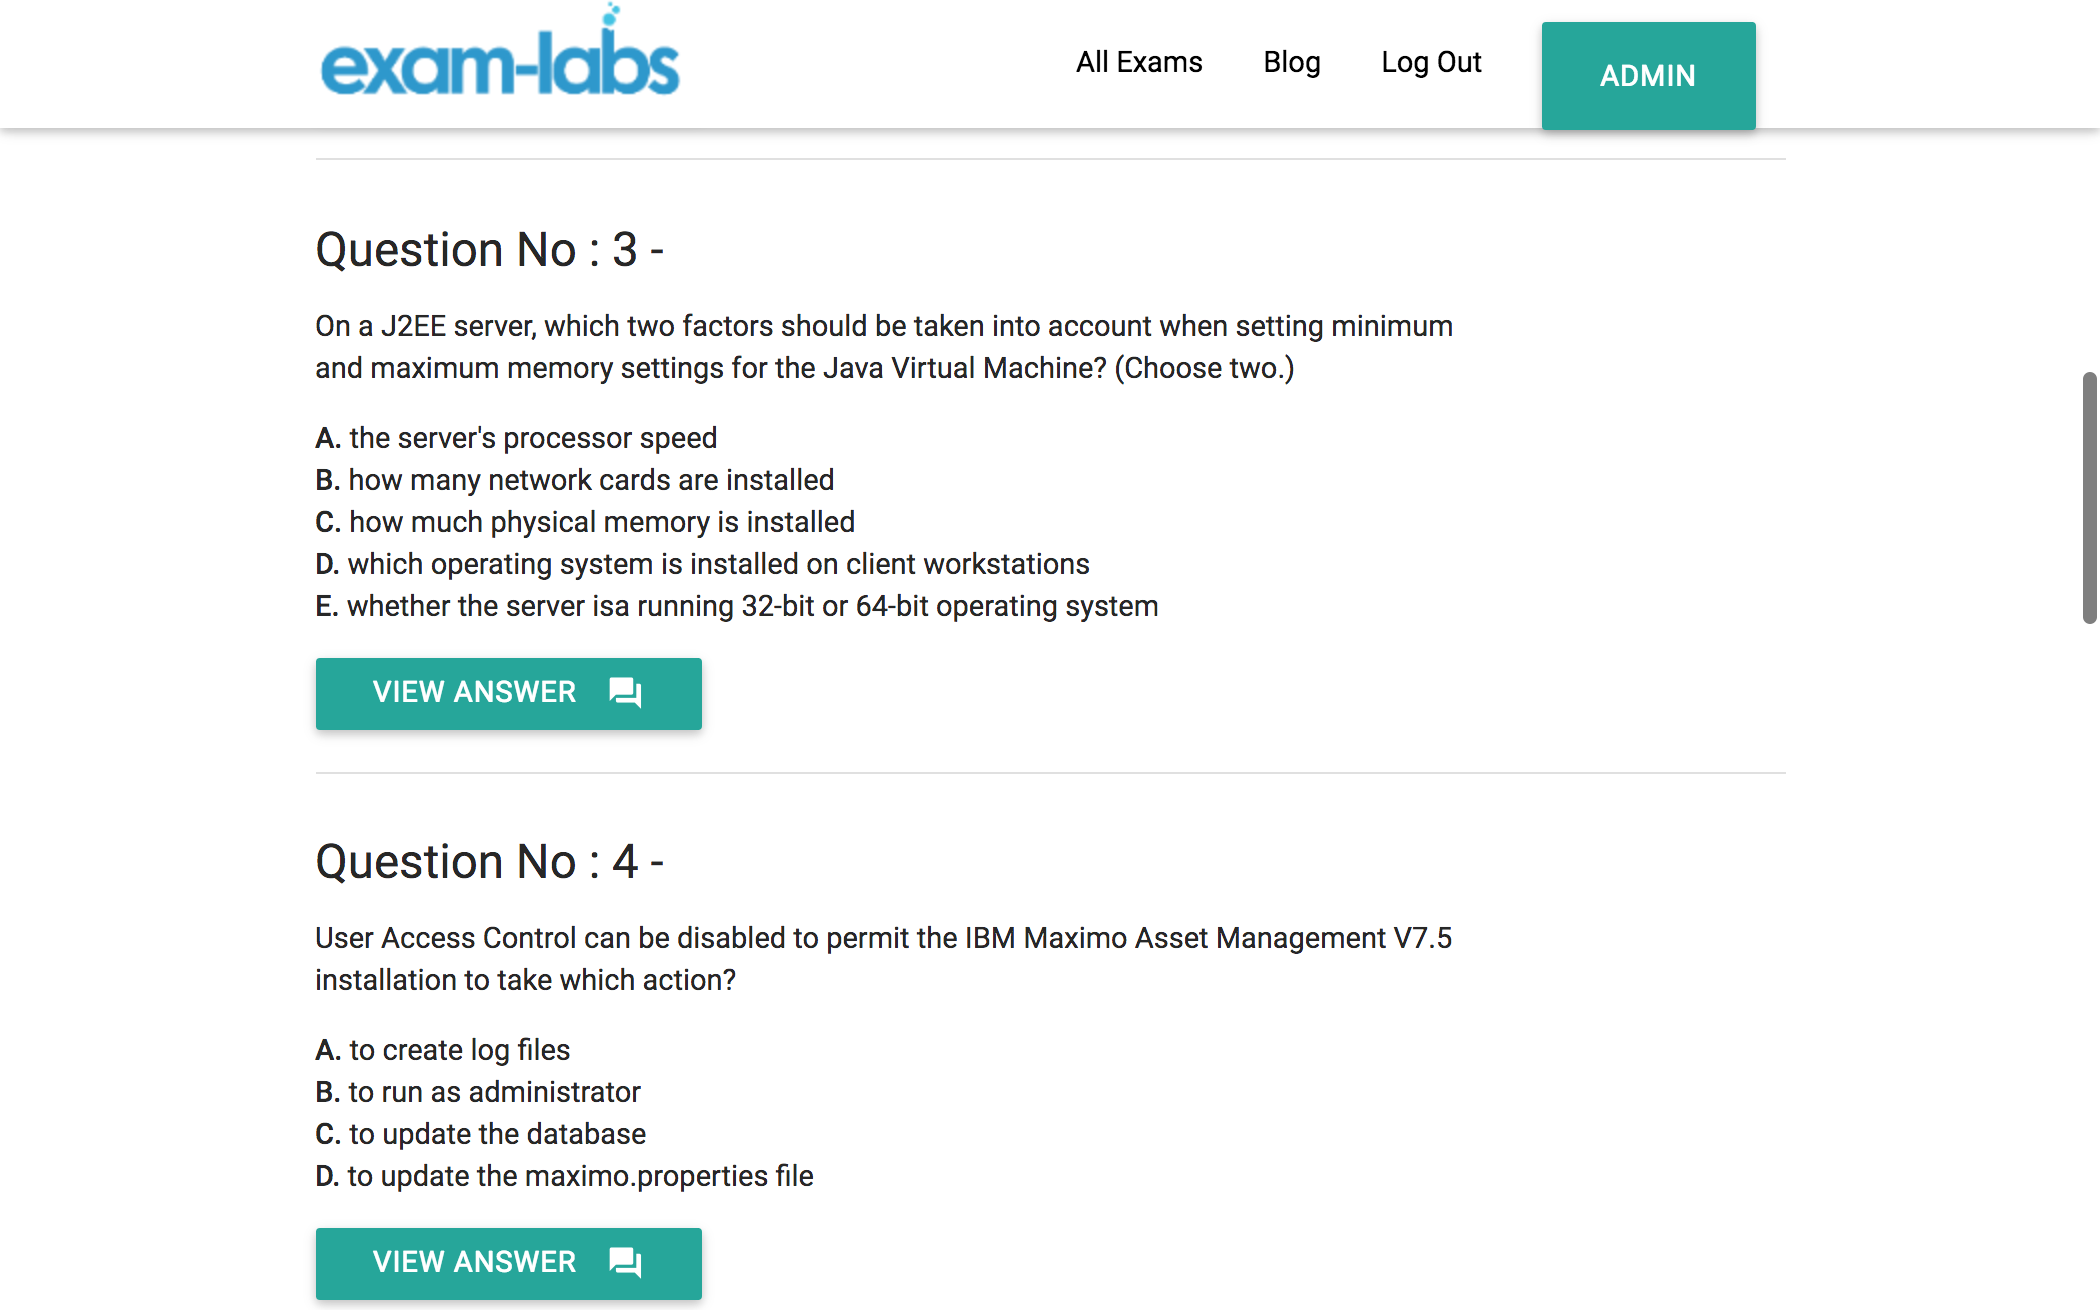Click the Log Out link
The height and width of the screenshot is (1310, 2100).
(x=1431, y=62)
